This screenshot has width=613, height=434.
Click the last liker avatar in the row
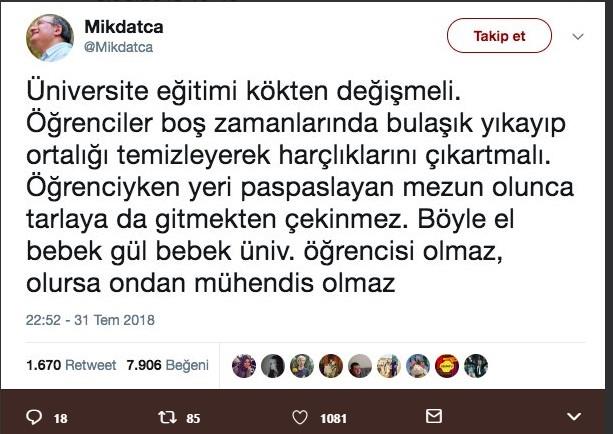[476, 366]
